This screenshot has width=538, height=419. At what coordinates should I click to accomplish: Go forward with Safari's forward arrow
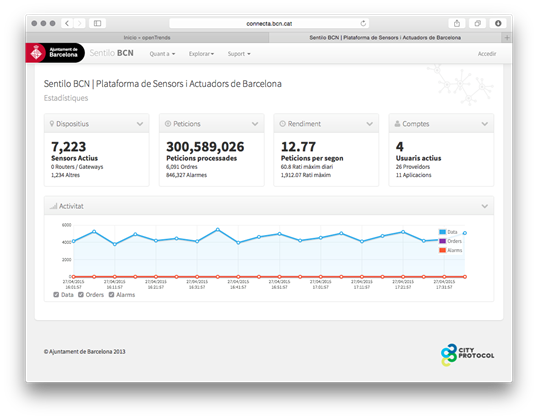tap(79, 23)
